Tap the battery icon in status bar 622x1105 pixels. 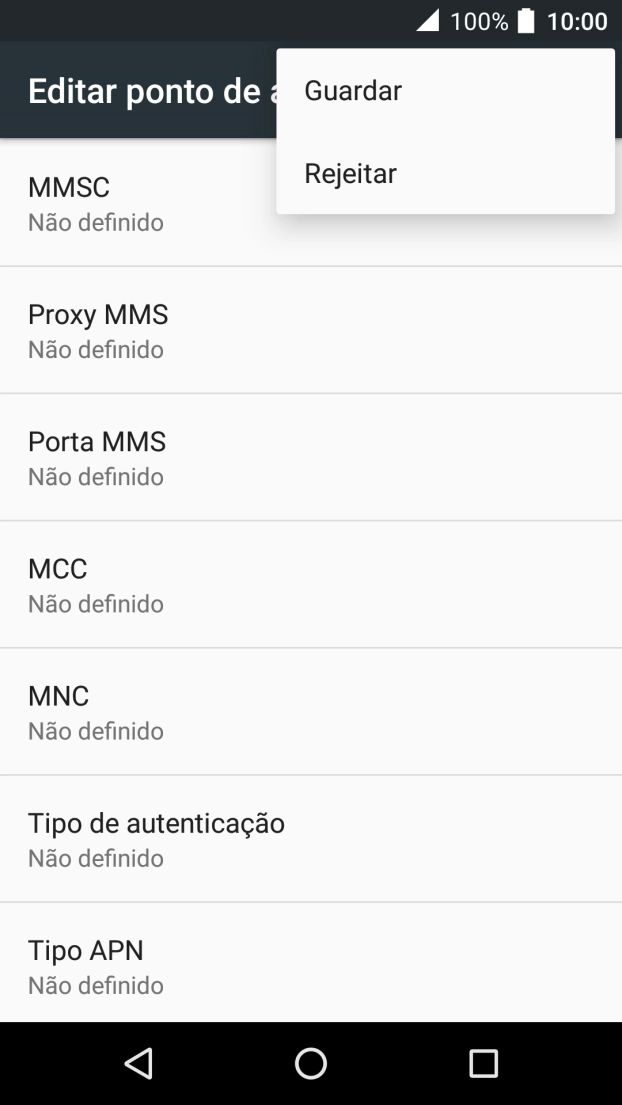click(x=525, y=20)
